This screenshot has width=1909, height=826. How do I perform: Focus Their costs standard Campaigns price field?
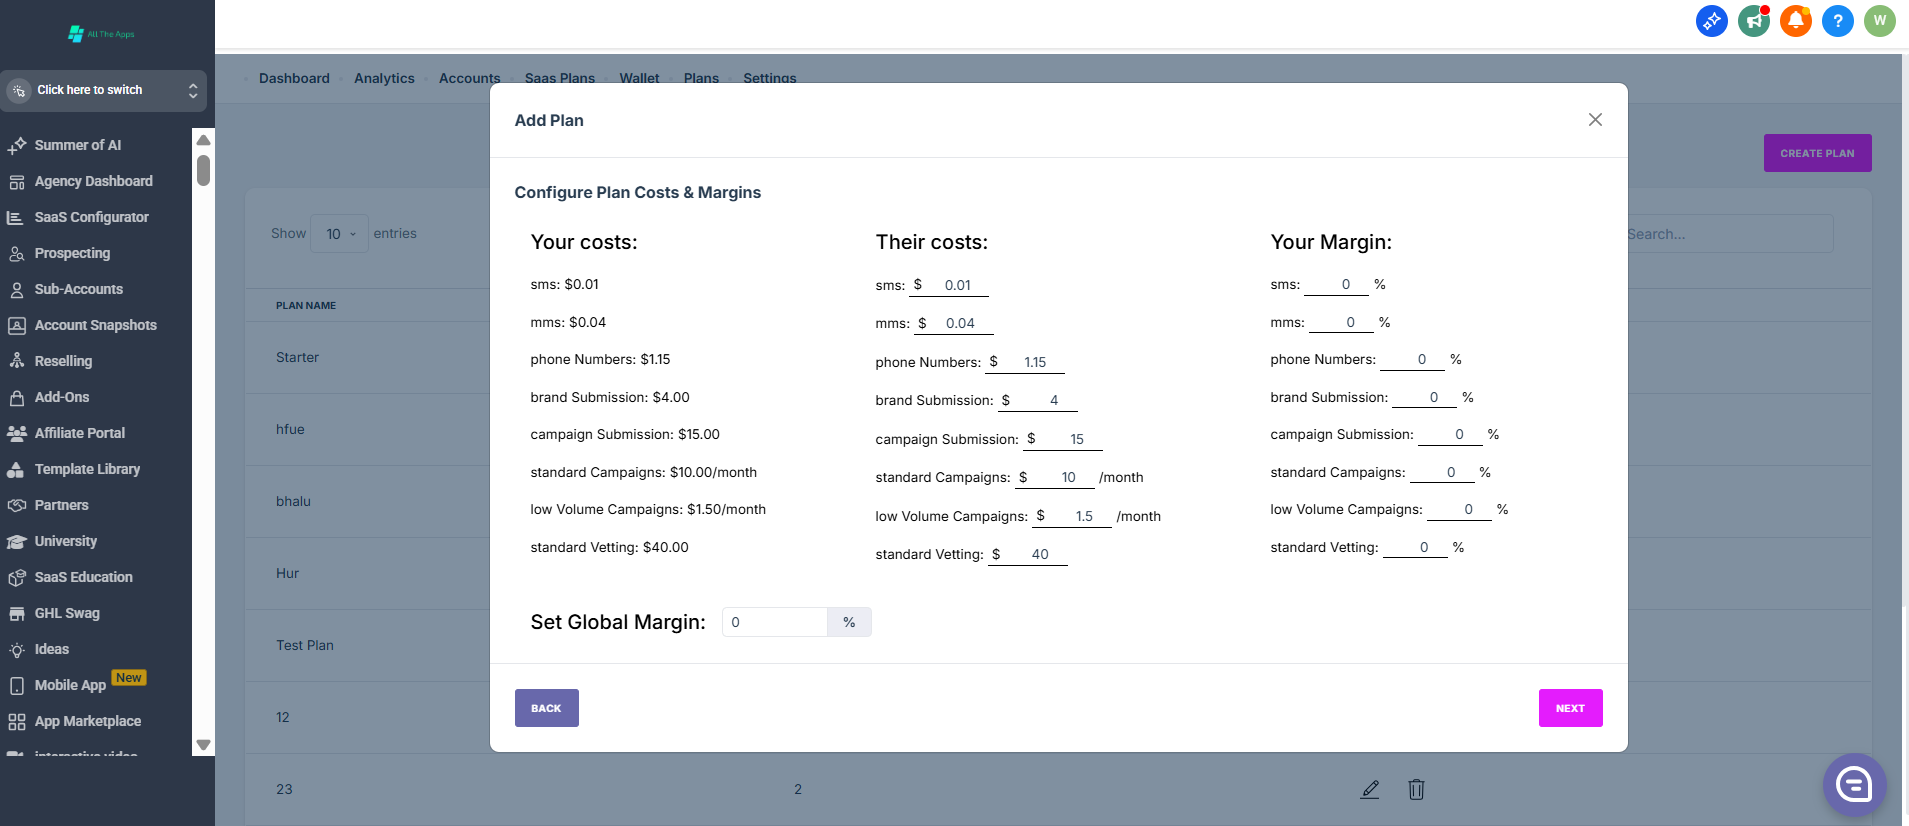(x=1063, y=478)
